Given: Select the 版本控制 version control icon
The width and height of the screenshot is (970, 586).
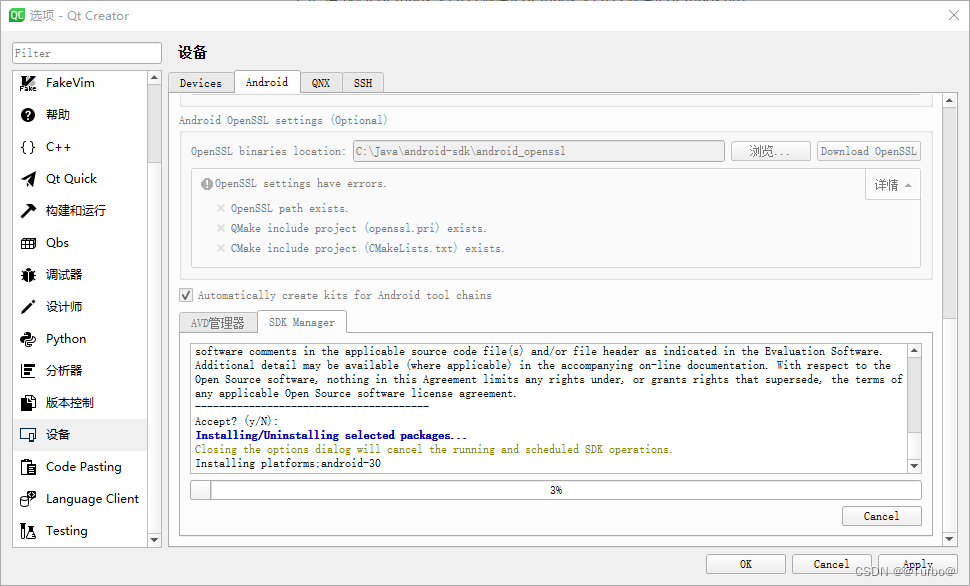Looking at the screenshot, I should pos(28,403).
